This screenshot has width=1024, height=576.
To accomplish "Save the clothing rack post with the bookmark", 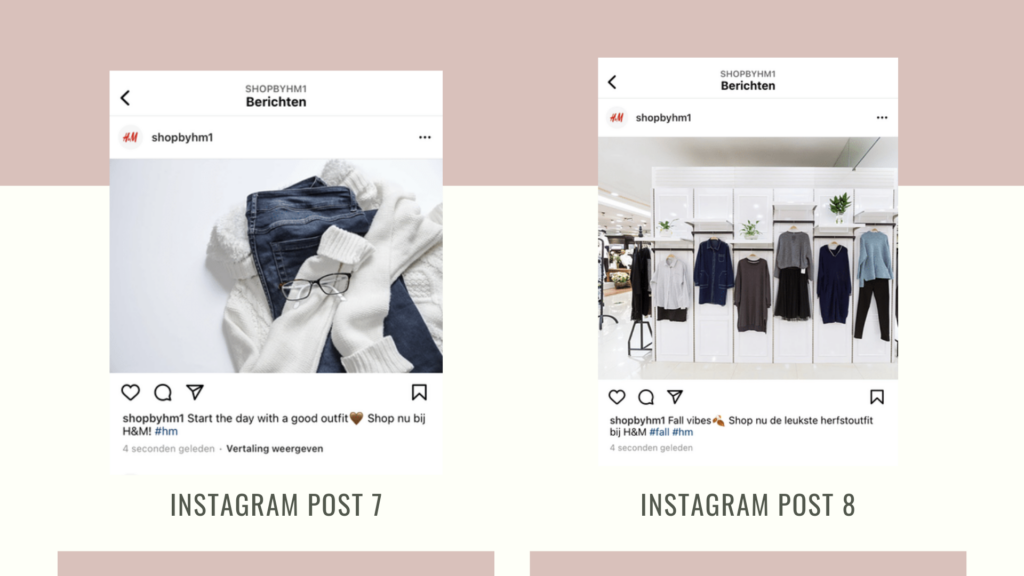I will [877, 396].
